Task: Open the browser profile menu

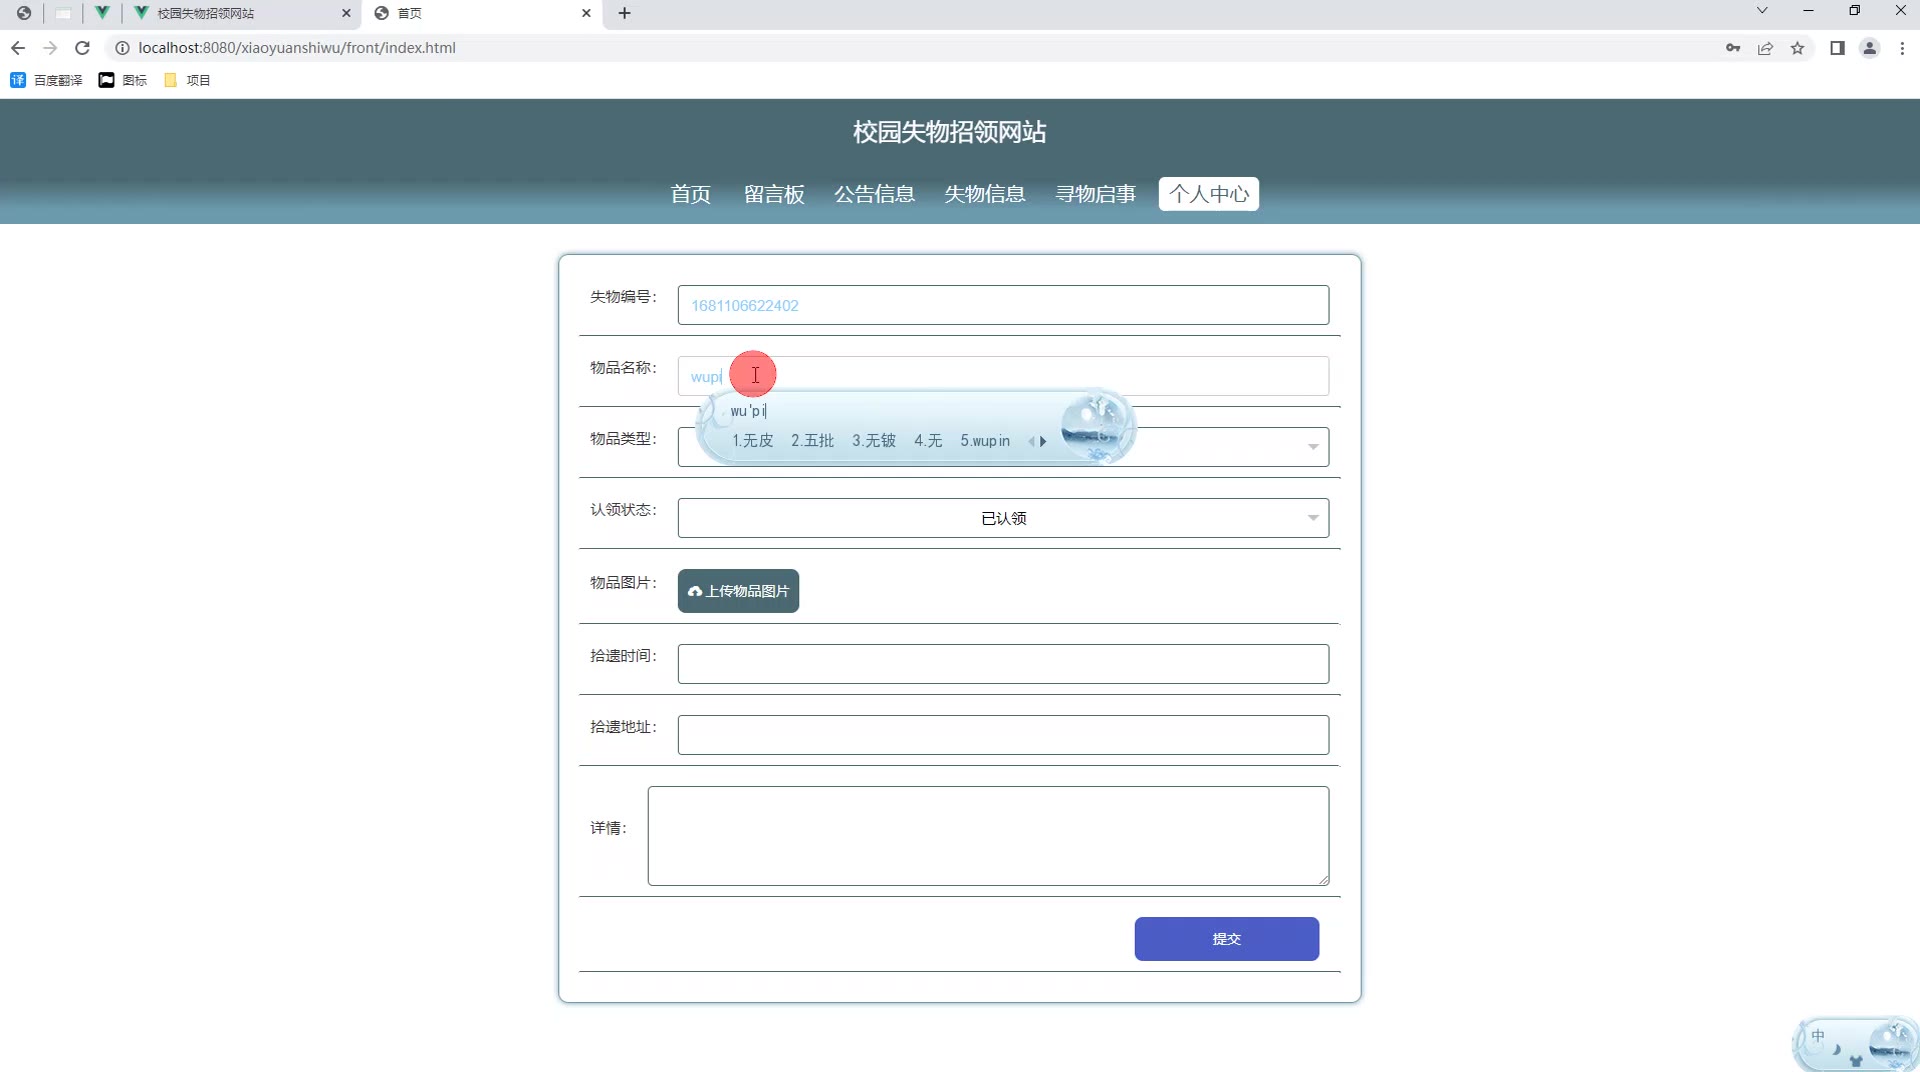Action: pos(1869,48)
